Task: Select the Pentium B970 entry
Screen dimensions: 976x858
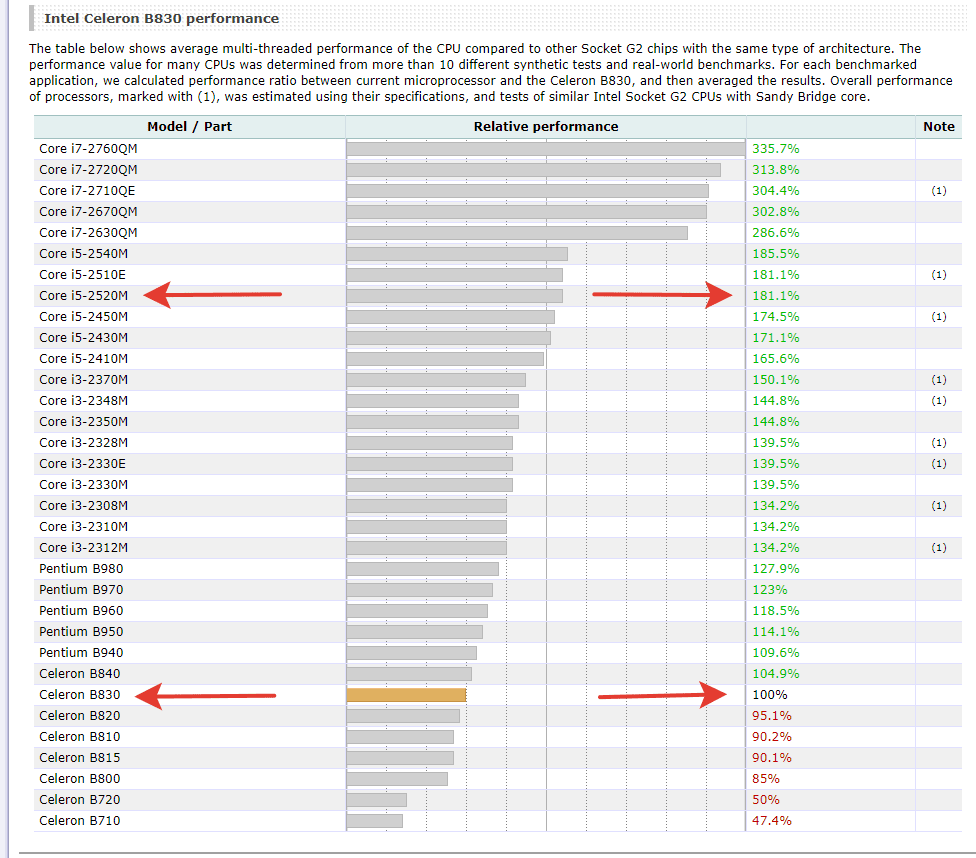Action: (x=81, y=590)
